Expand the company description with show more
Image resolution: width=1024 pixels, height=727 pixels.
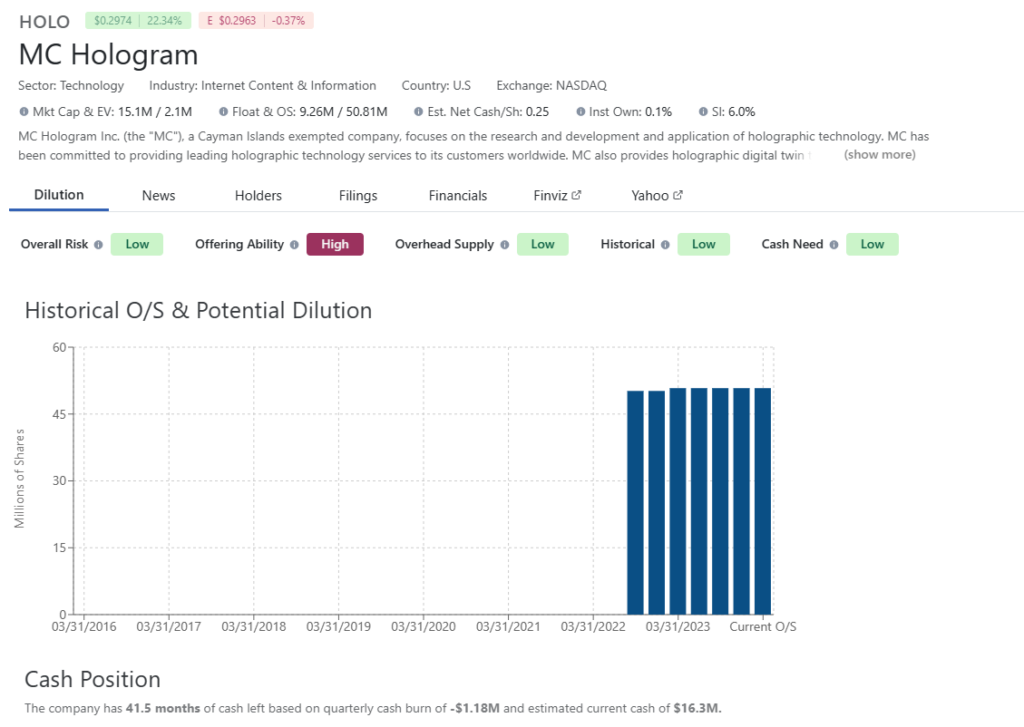coord(879,154)
